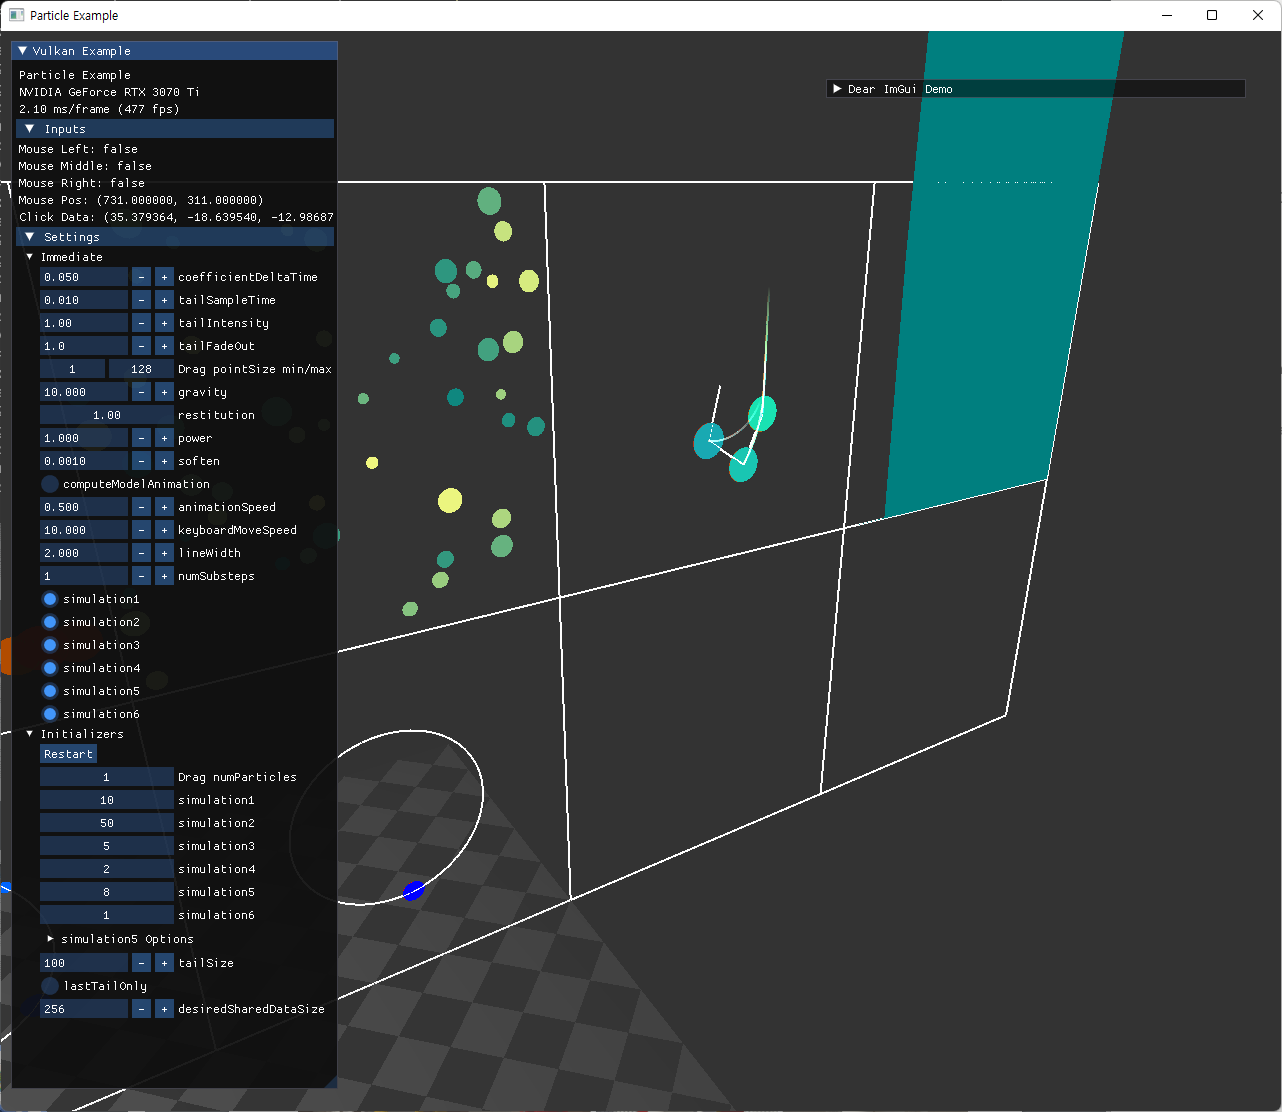1282x1112 pixels.
Task: Click simulation5 particle count field
Action: (107, 892)
